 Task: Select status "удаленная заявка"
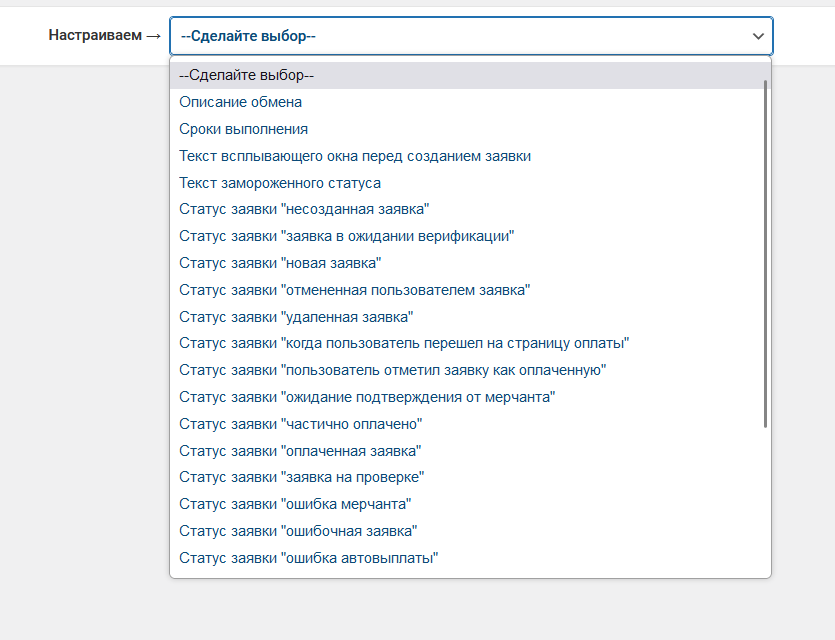(296, 317)
